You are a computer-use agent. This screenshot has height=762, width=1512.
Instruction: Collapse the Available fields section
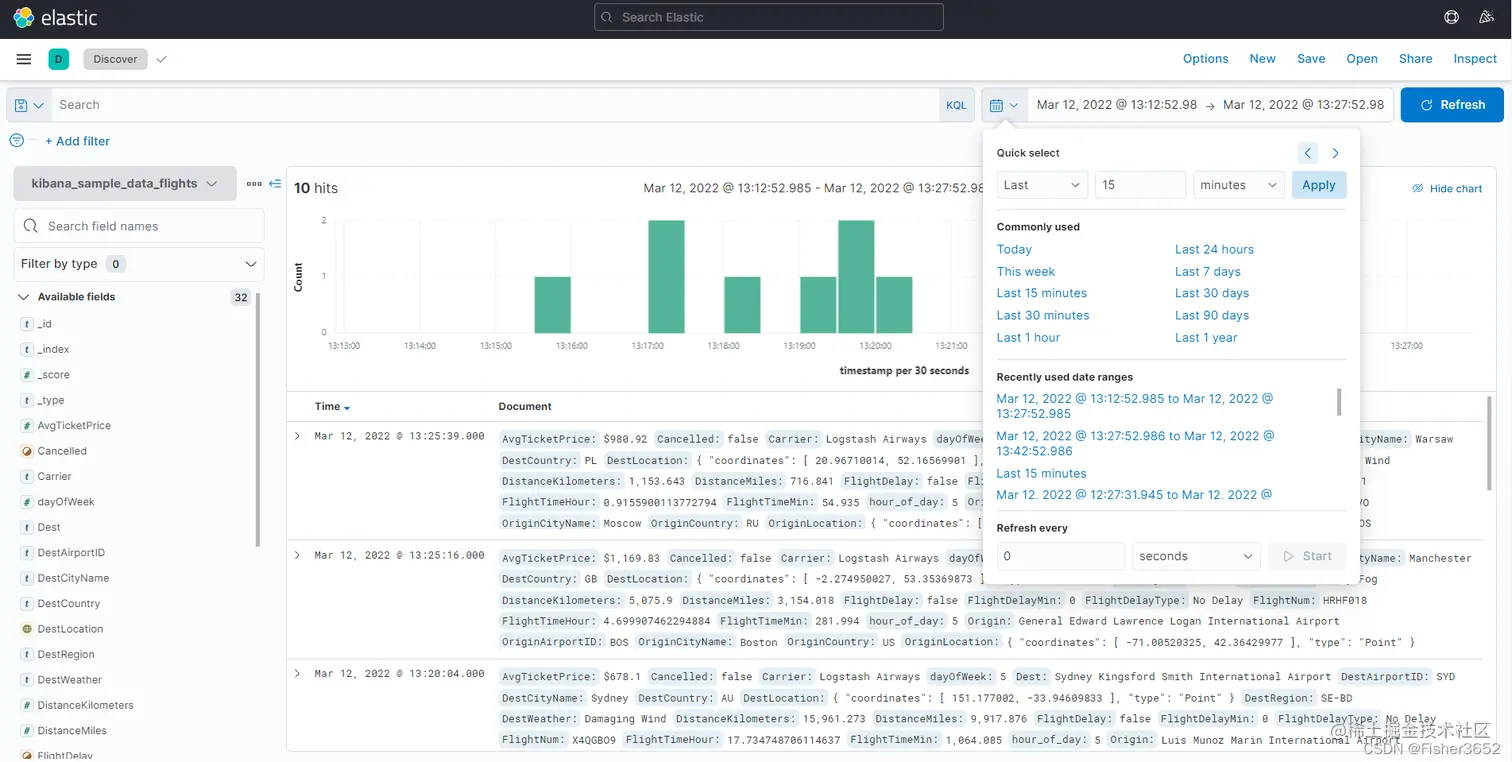pyautogui.click(x=24, y=297)
